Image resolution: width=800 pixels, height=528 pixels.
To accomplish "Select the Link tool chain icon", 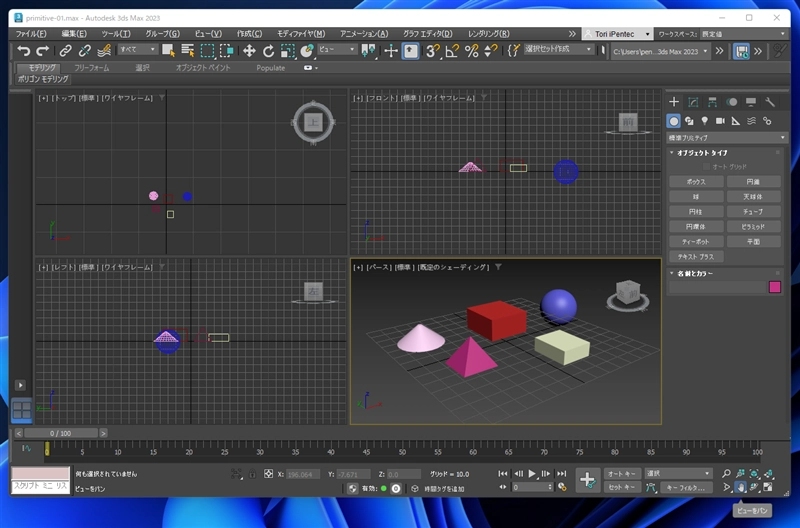I will coord(65,51).
